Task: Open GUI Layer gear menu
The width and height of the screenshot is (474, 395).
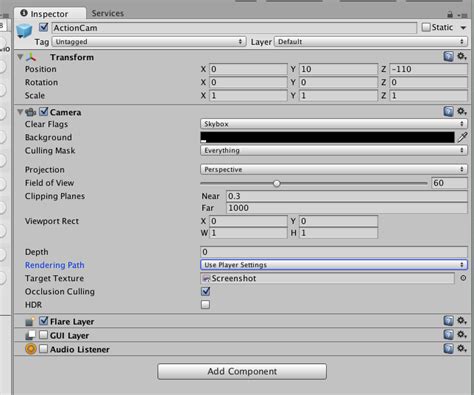Action: pos(462,335)
